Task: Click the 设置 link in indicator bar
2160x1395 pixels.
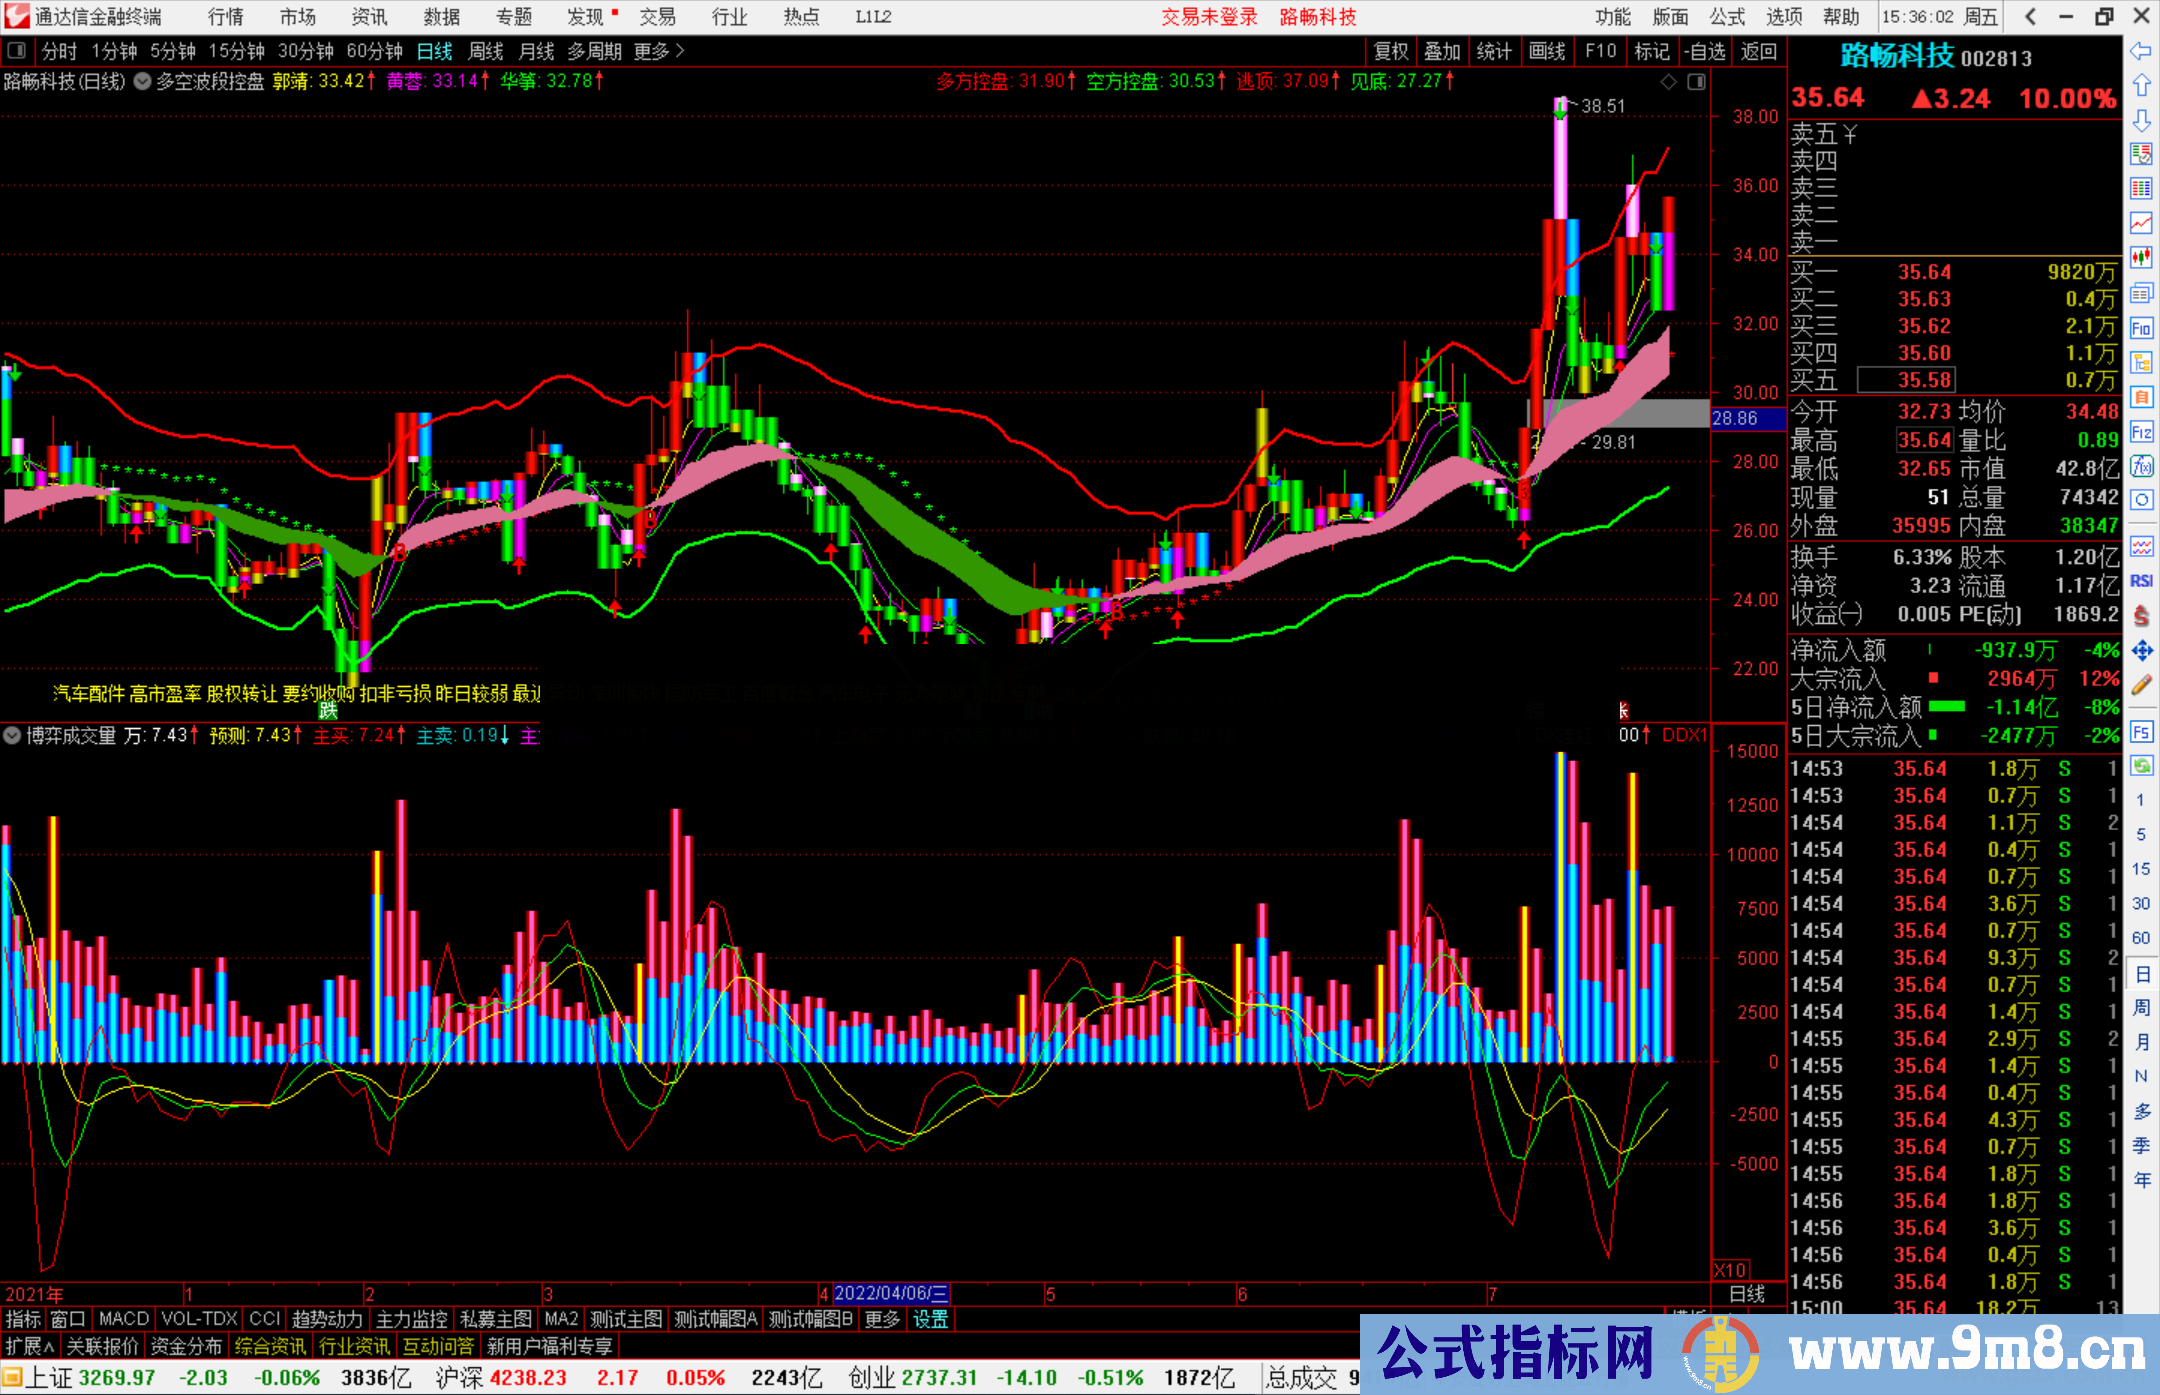Action: point(930,1319)
